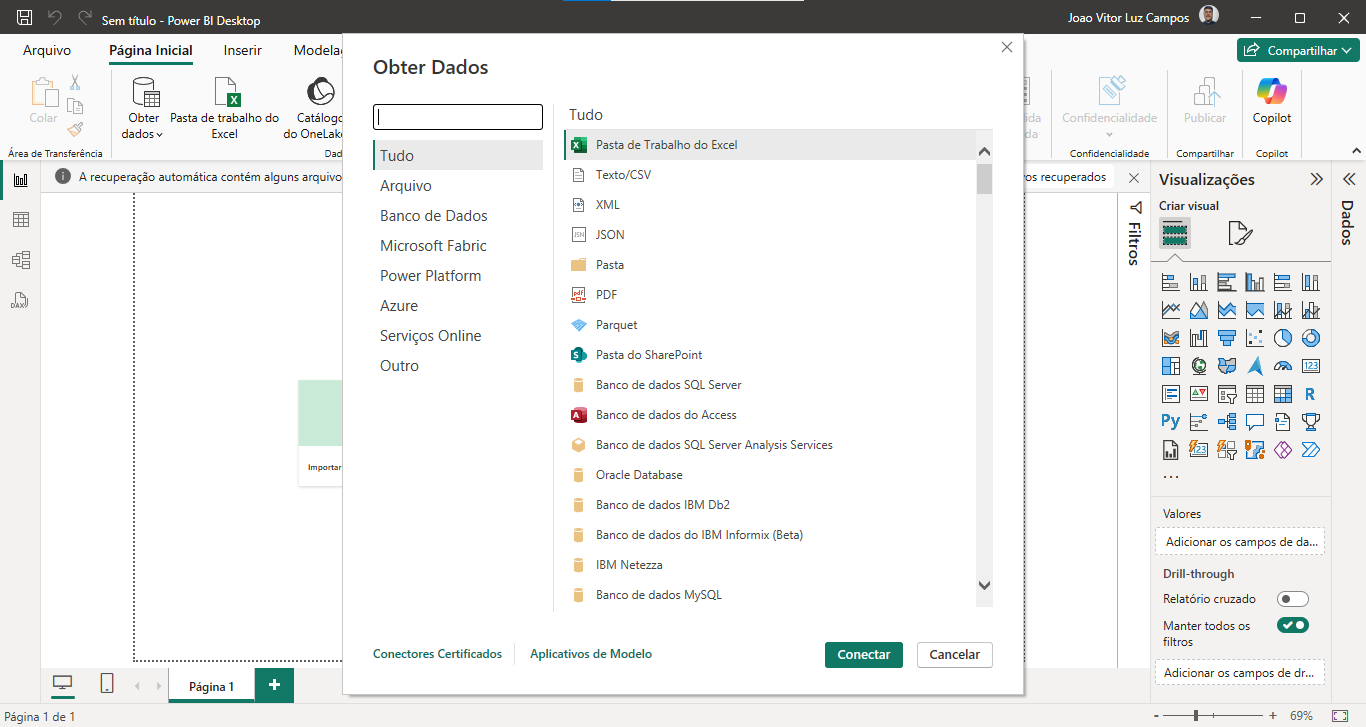
Task: Click the Pasta de trabalho do Excel ribbon button
Action: pos(225,109)
